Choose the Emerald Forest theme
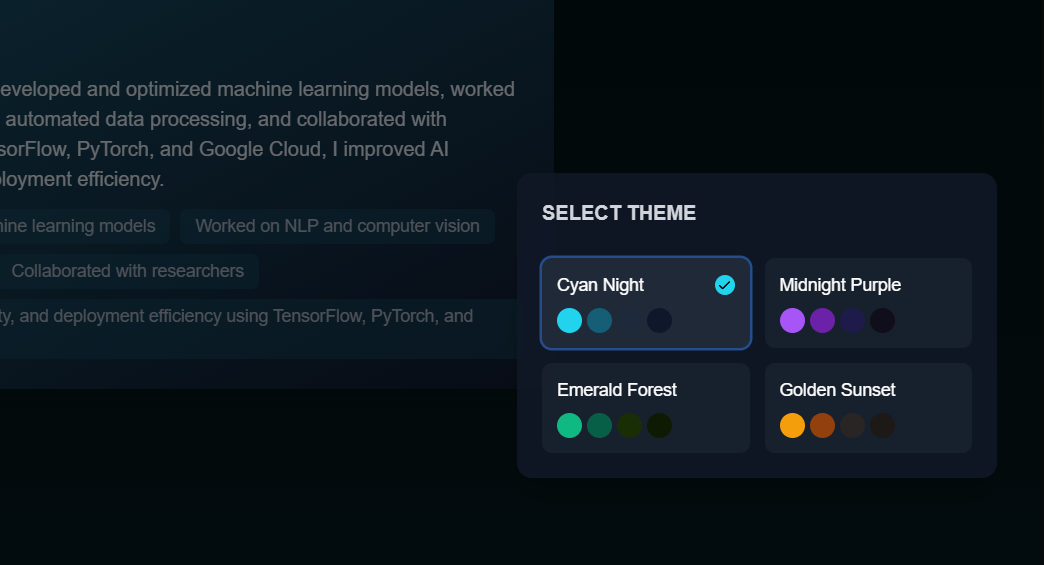The image size is (1044, 565). pos(645,408)
